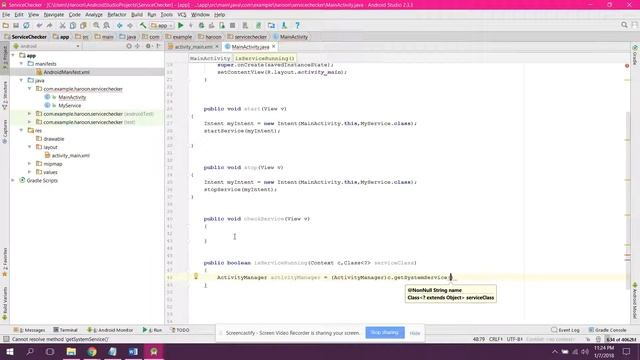
Task: Select activity_main.xml under layout
Action: [70, 156]
